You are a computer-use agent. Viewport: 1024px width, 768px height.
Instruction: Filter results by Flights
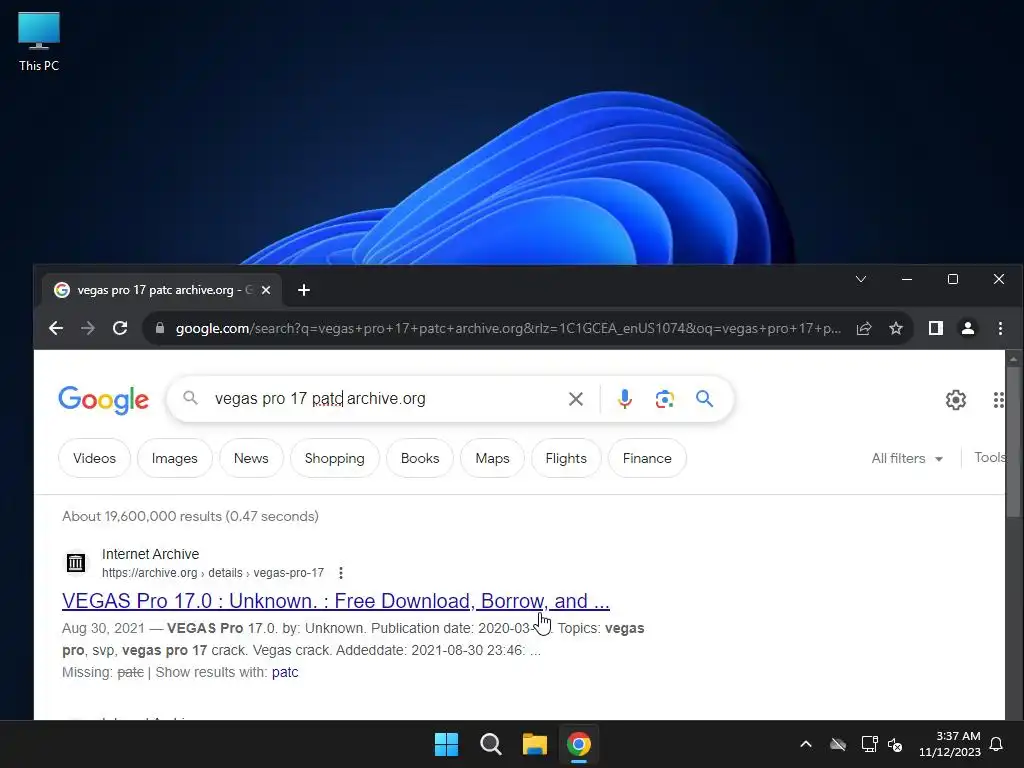pyautogui.click(x=566, y=458)
